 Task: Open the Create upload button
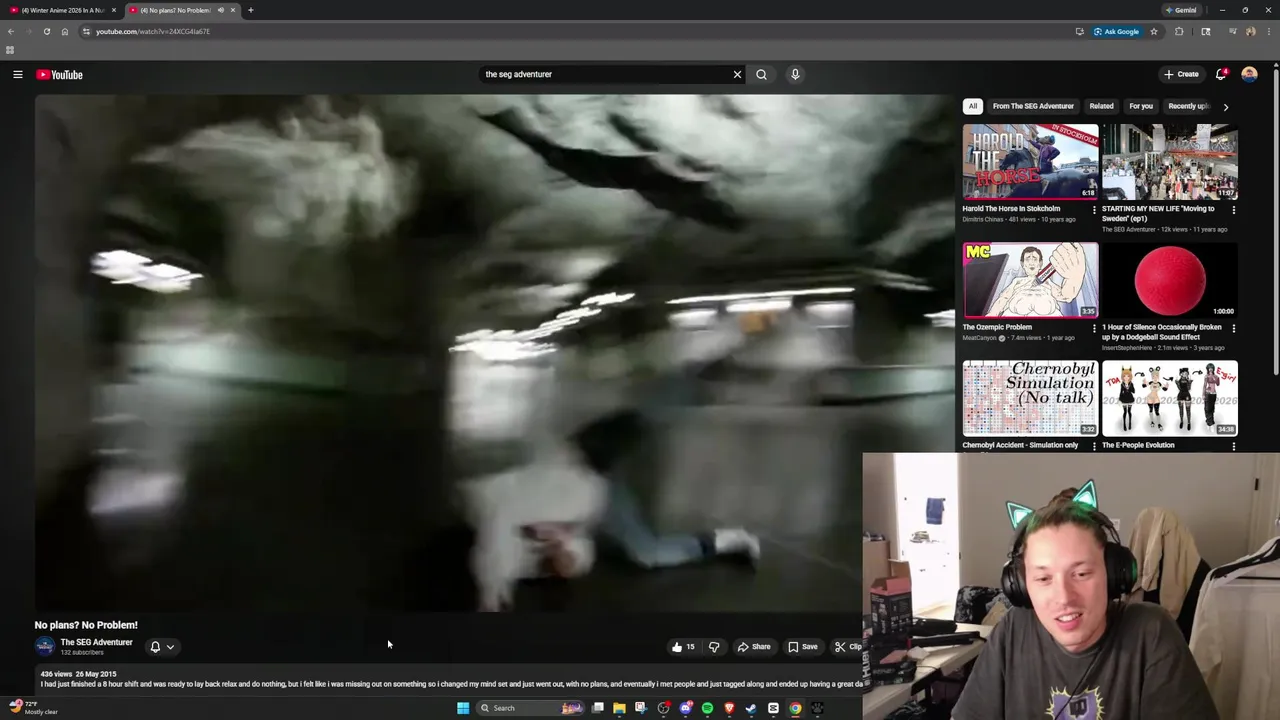click(1181, 74)
